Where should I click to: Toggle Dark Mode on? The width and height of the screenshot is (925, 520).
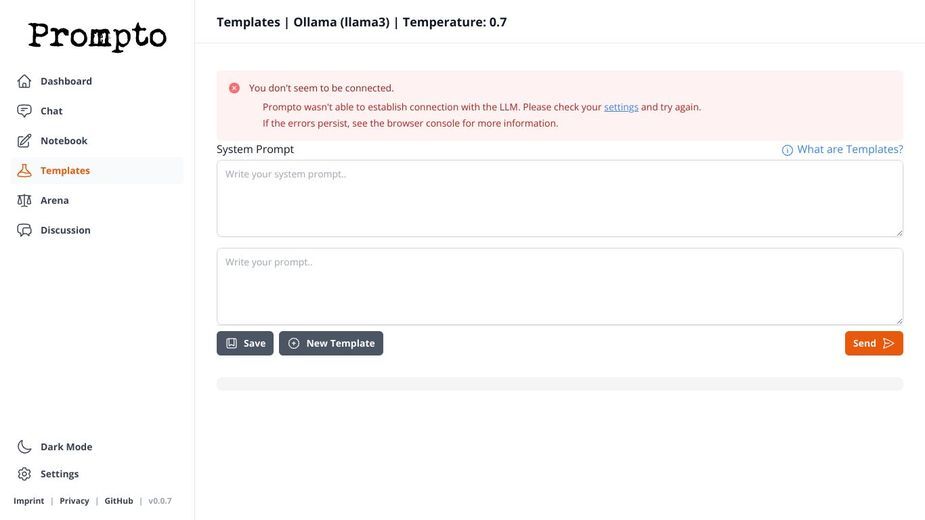click(x=54, y=447)
